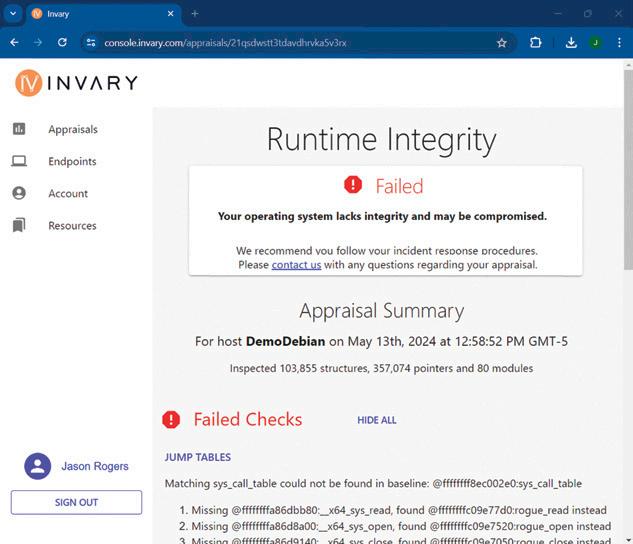Open the browser three-dot menu
The width and height of the screenshot is (633, 544).
point(619,42)
